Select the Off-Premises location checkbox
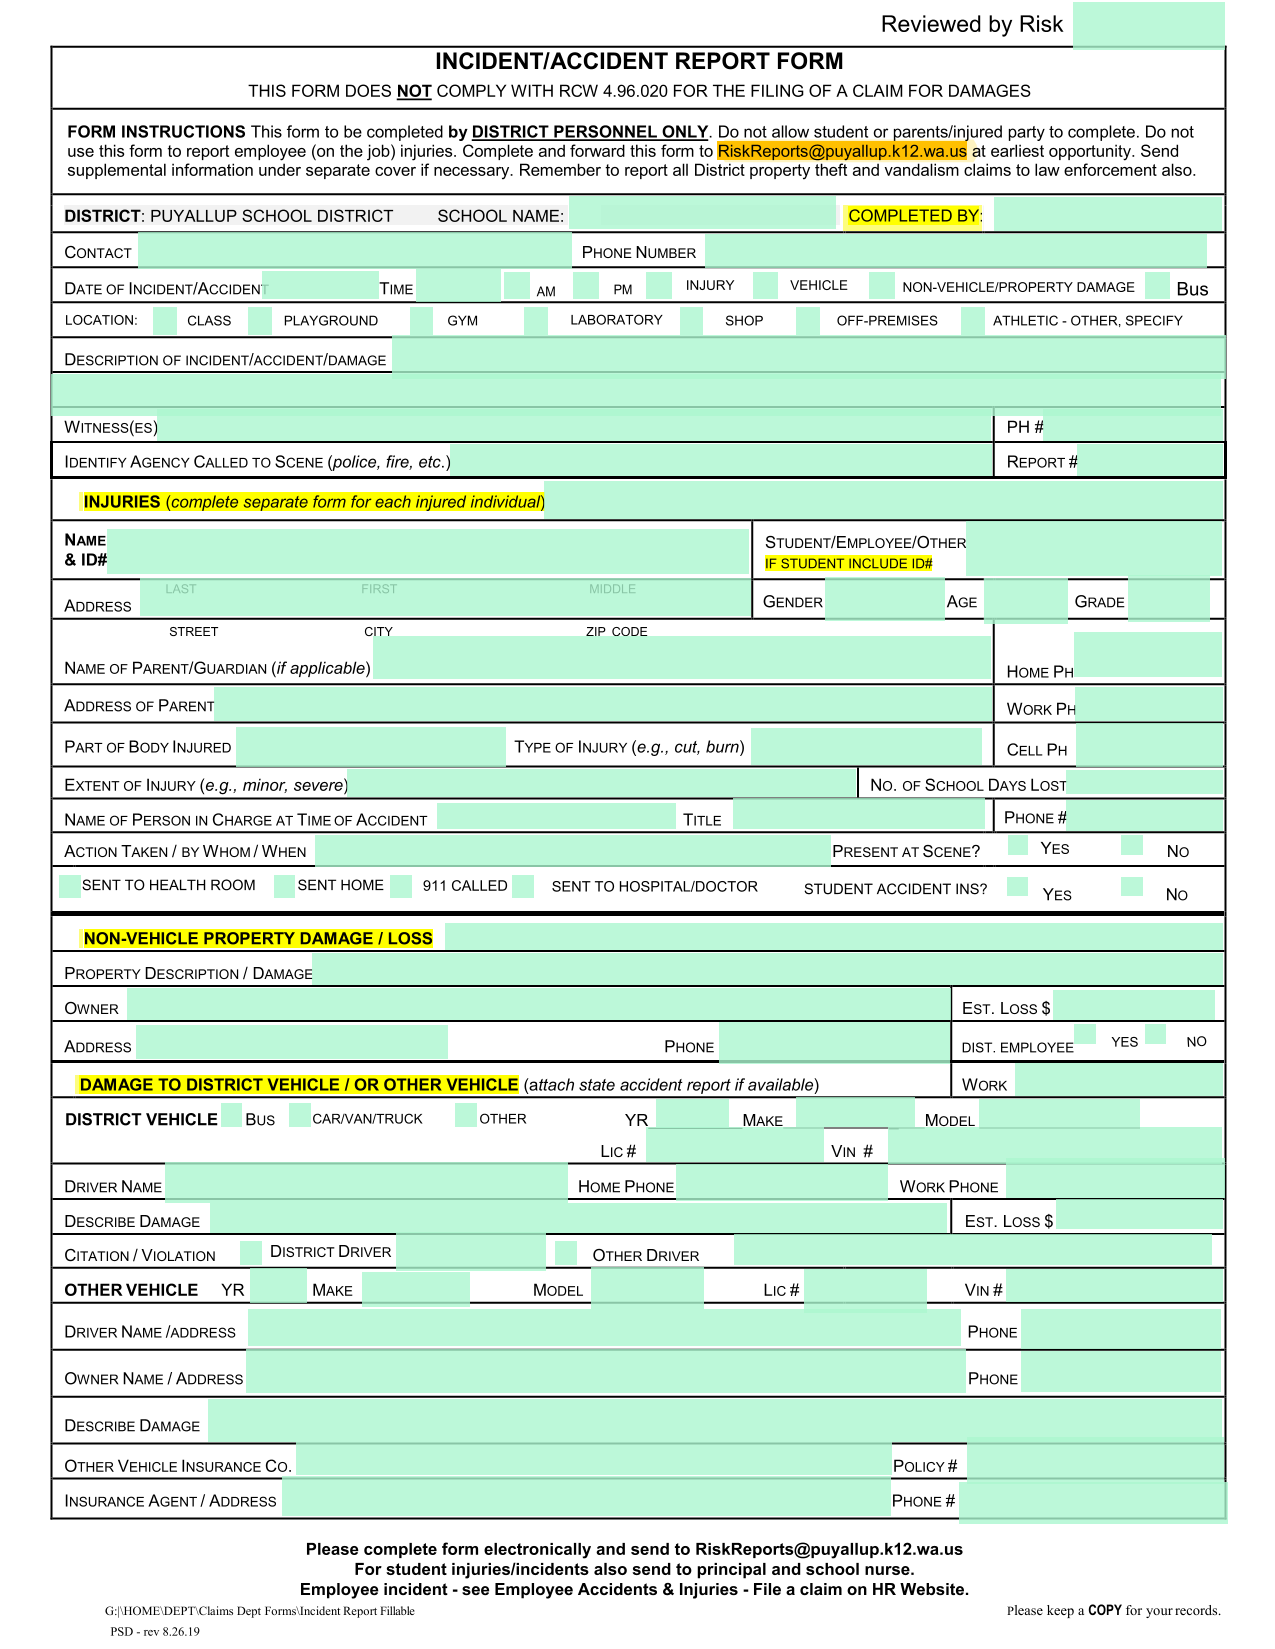 point(808,320)
